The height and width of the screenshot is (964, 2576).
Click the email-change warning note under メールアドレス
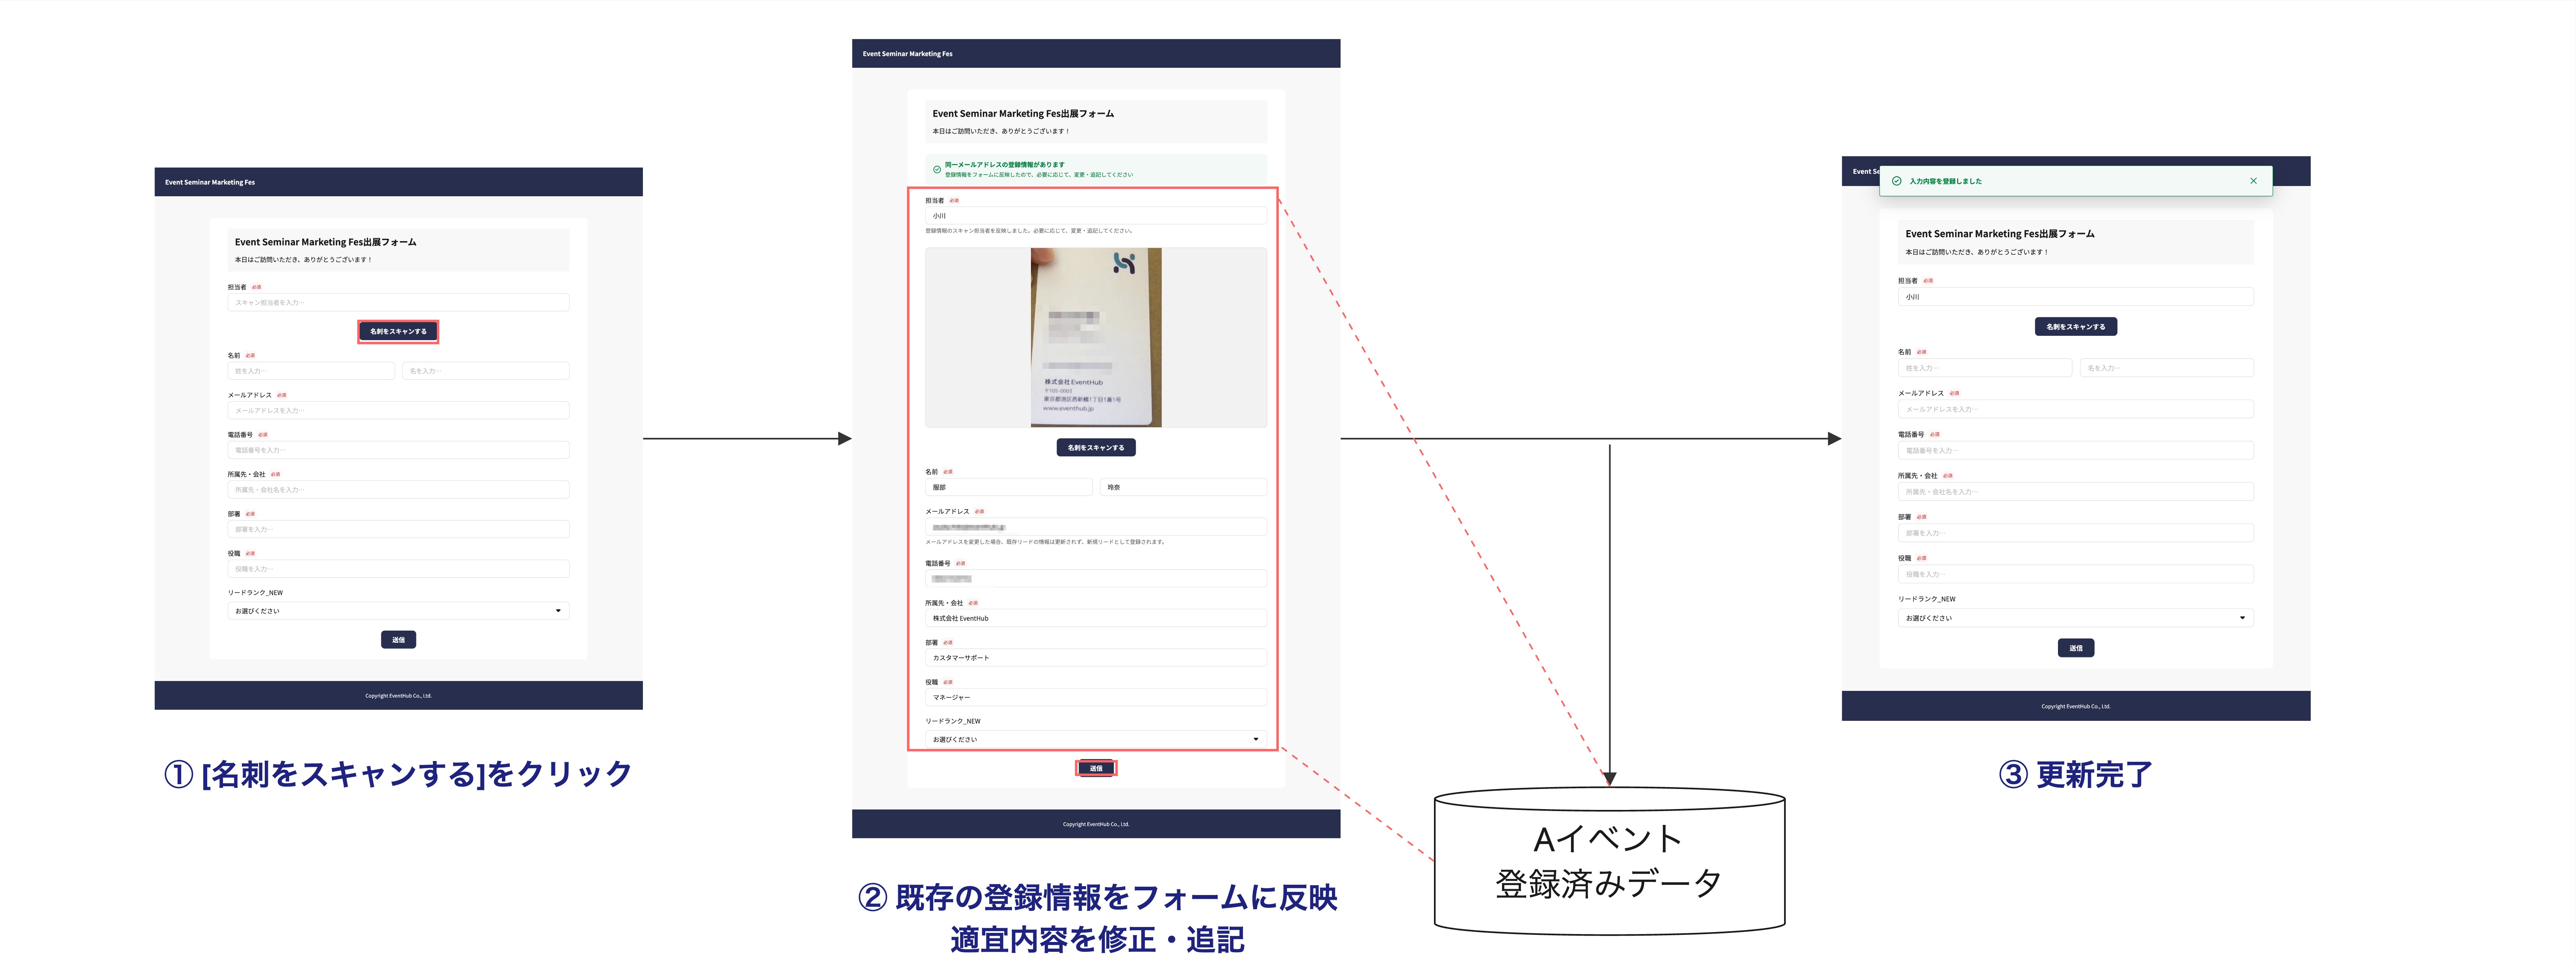click(1045, 542)
